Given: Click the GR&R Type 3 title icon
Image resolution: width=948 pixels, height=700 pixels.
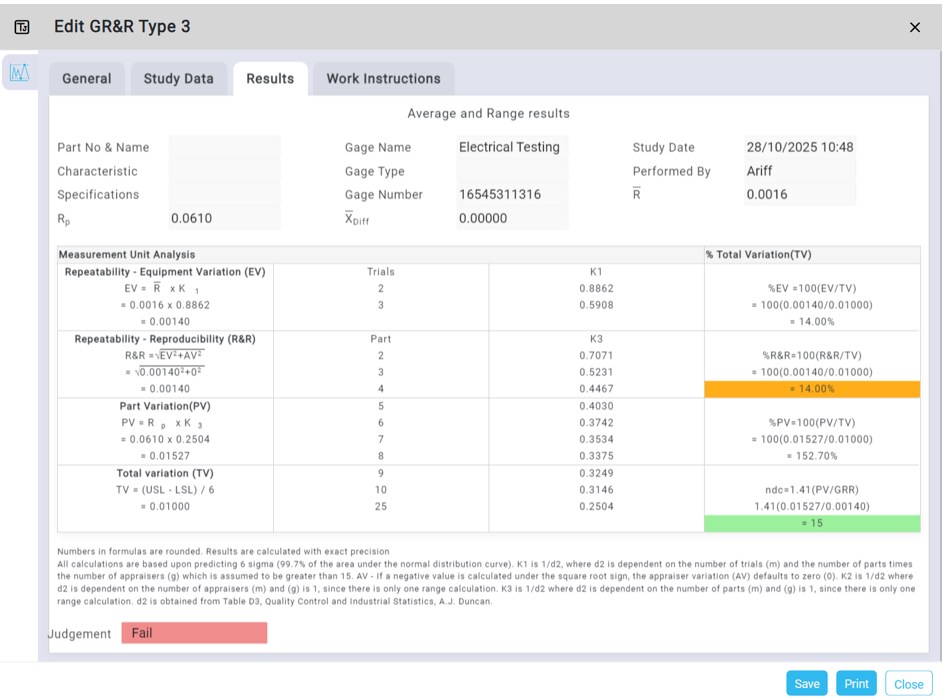Looking at the screenshot, I should (22, 27).
